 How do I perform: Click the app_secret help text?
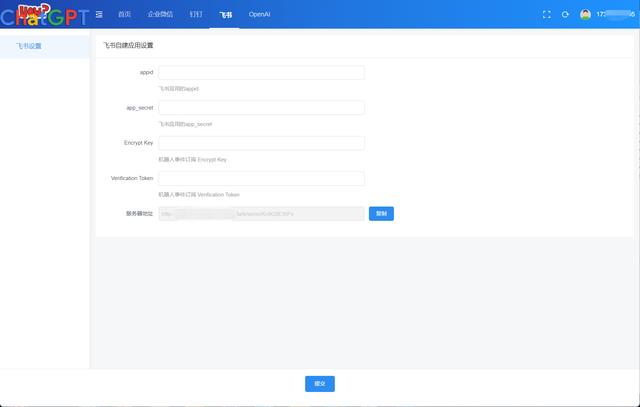(x=185, y=124)
